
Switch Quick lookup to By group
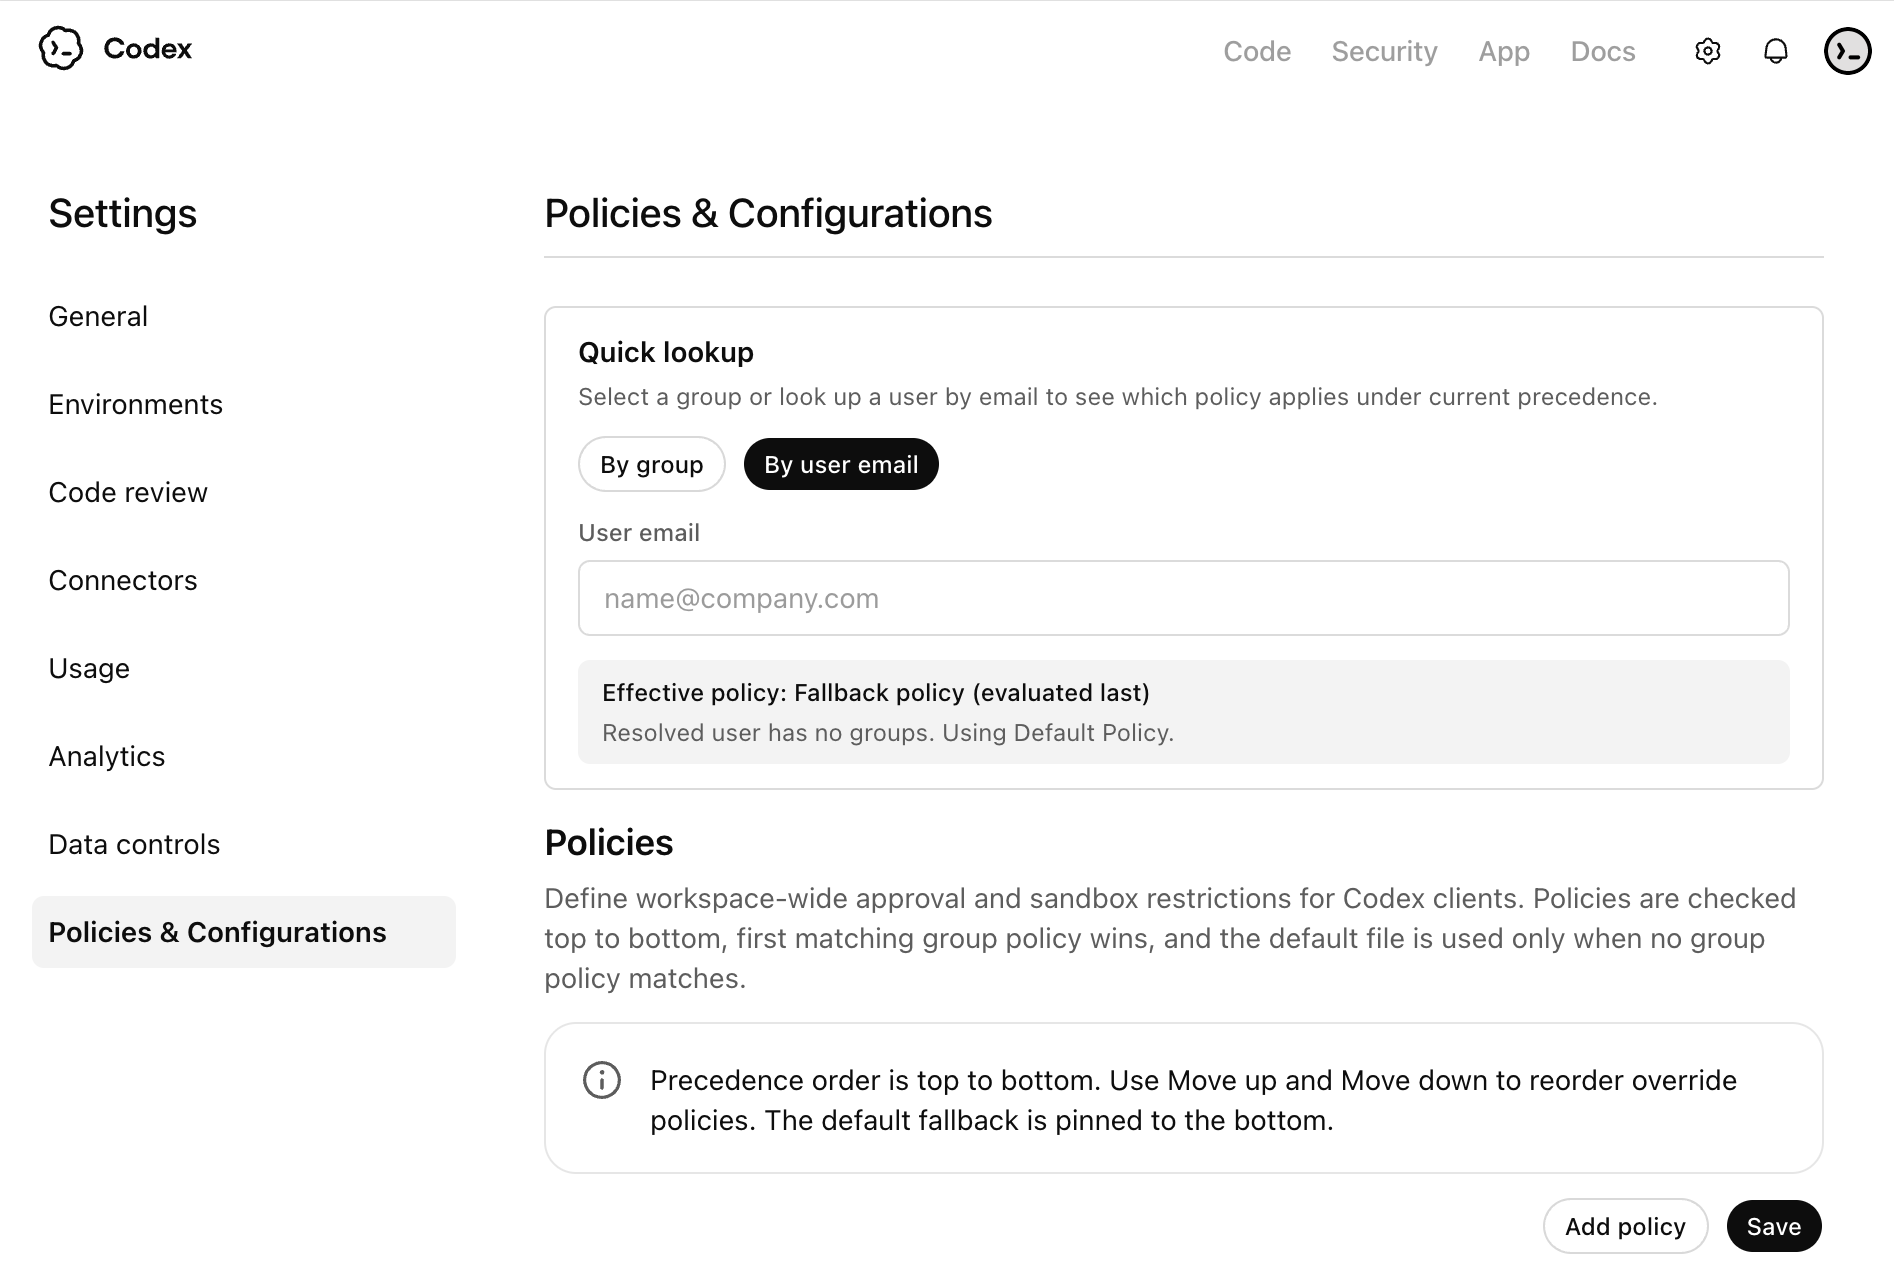tap(651, 464)
